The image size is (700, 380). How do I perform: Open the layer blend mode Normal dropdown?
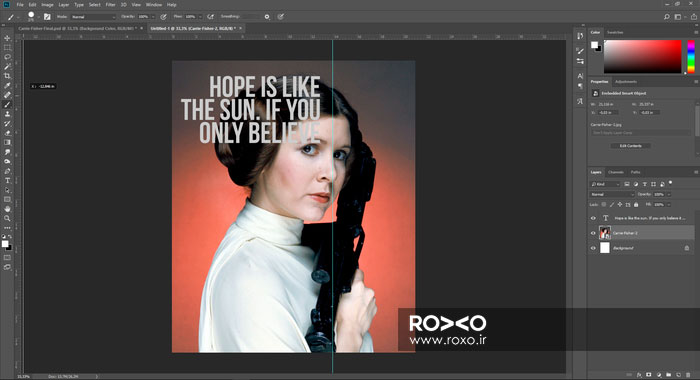(x=612, y=194)
